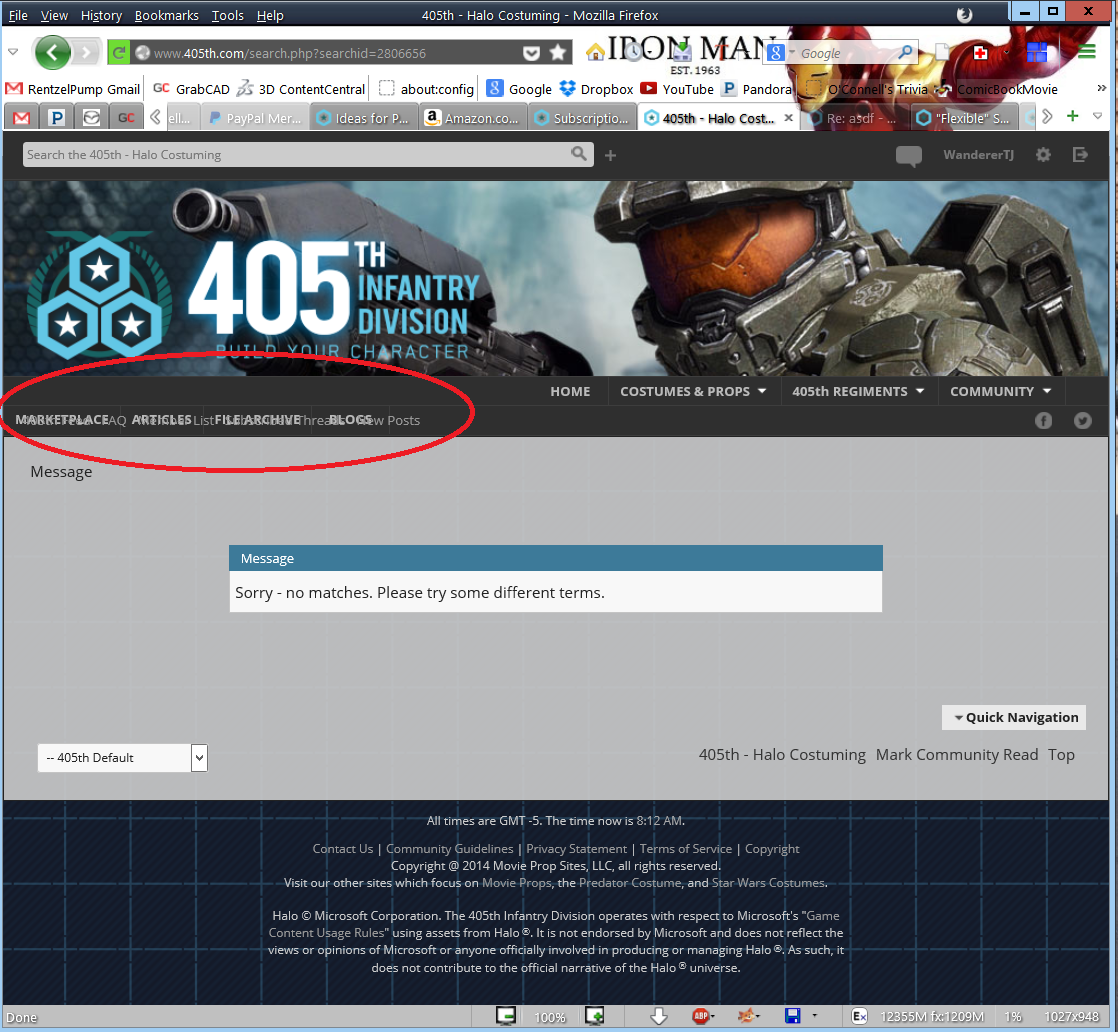The width and height of the screenshot is (1118, 1032).
Task: Open the WandererTJ profile link
Action: [978, 155]
